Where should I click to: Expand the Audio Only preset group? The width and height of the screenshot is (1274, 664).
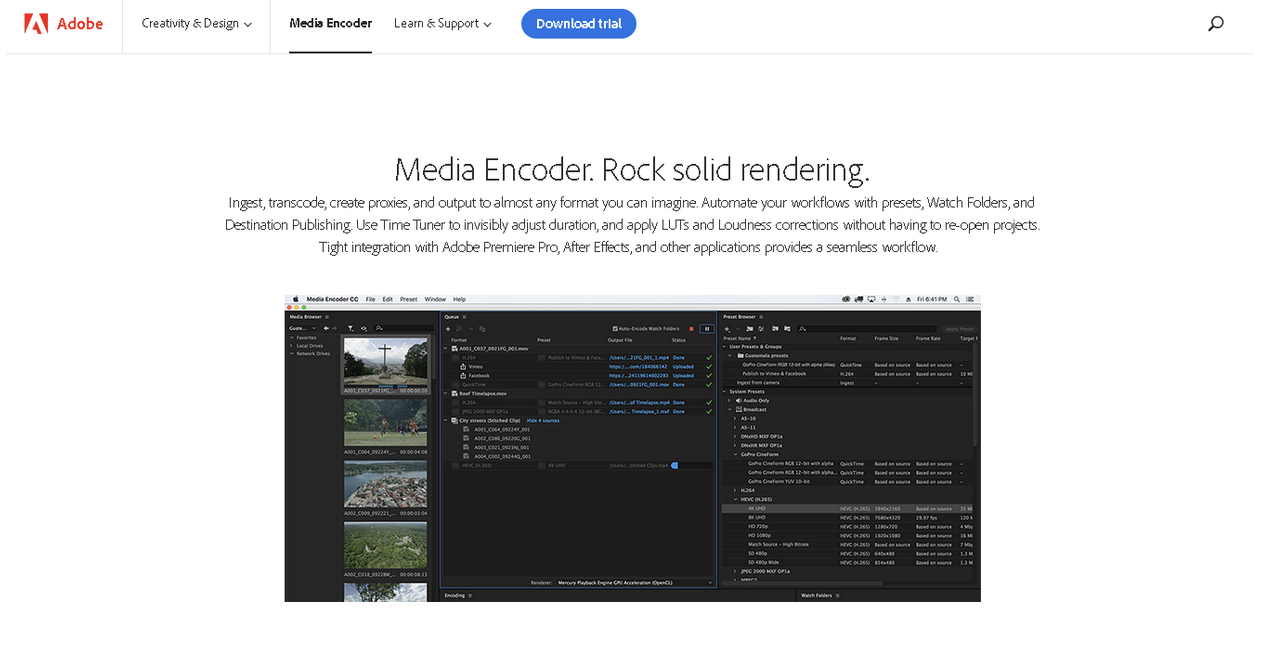point(729,401)
